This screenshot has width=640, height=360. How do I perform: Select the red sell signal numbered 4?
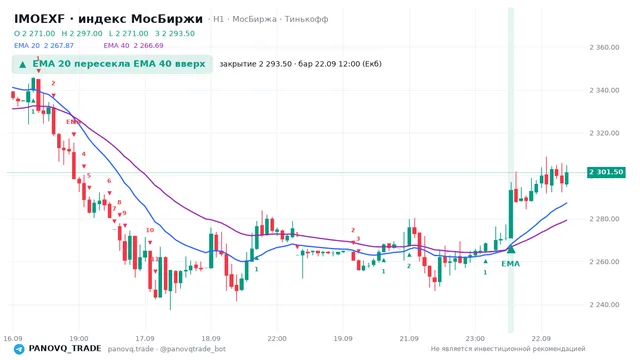tap(84, 154)
